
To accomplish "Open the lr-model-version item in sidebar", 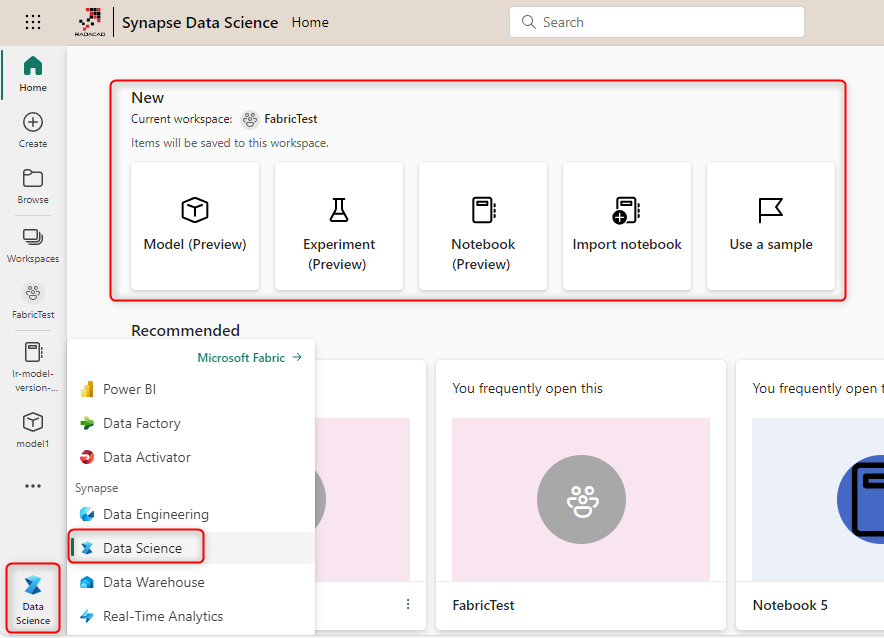I will pyautogui.click(x=32, y=362).
